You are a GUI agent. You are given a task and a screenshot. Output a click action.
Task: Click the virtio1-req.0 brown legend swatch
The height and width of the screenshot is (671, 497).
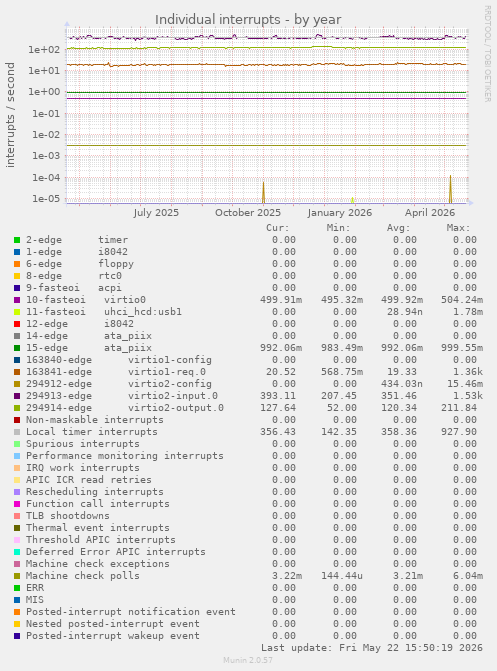[17, 372]
